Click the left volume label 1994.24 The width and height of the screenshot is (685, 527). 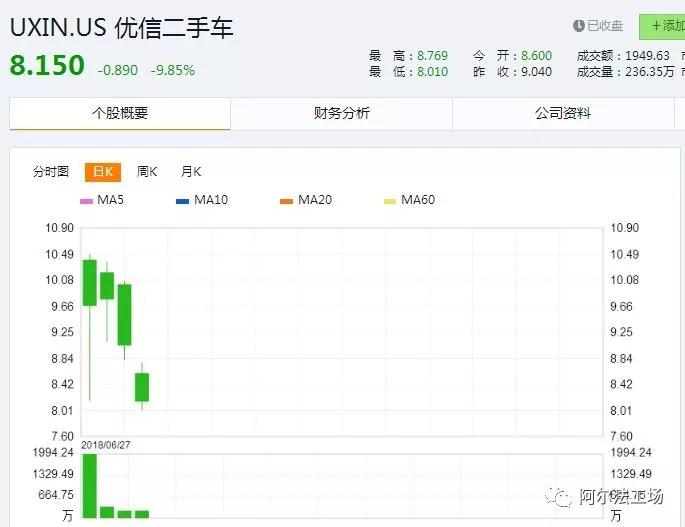click(x=53, y=452)
